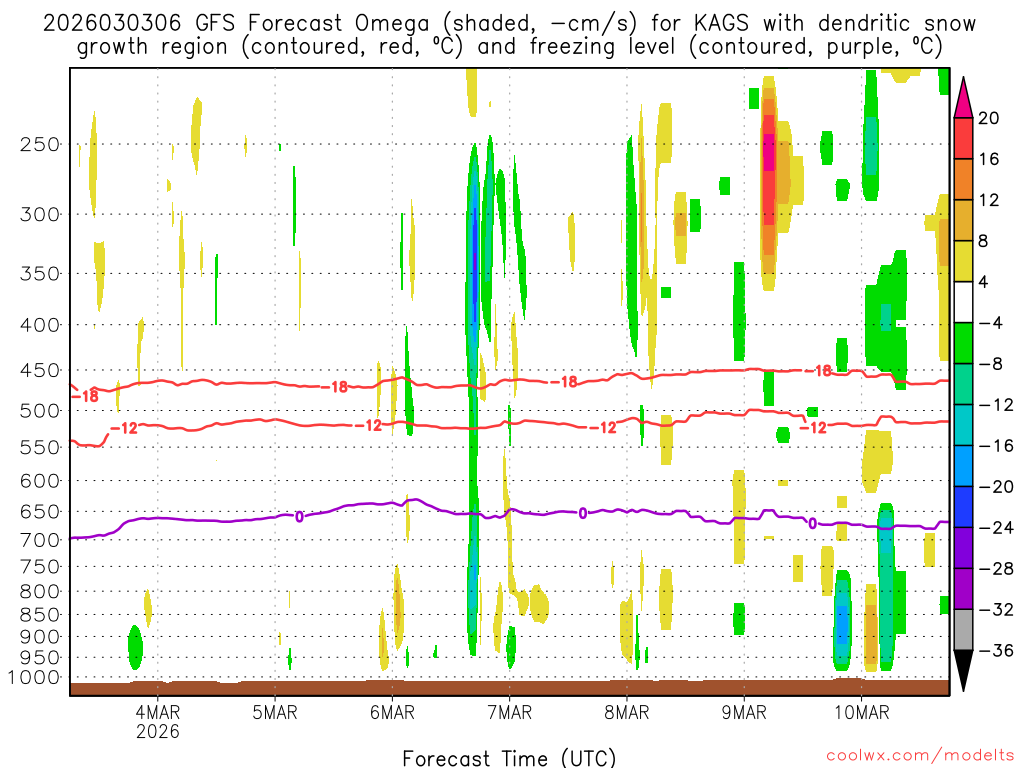Select the colorbar value -28 label

996,569
